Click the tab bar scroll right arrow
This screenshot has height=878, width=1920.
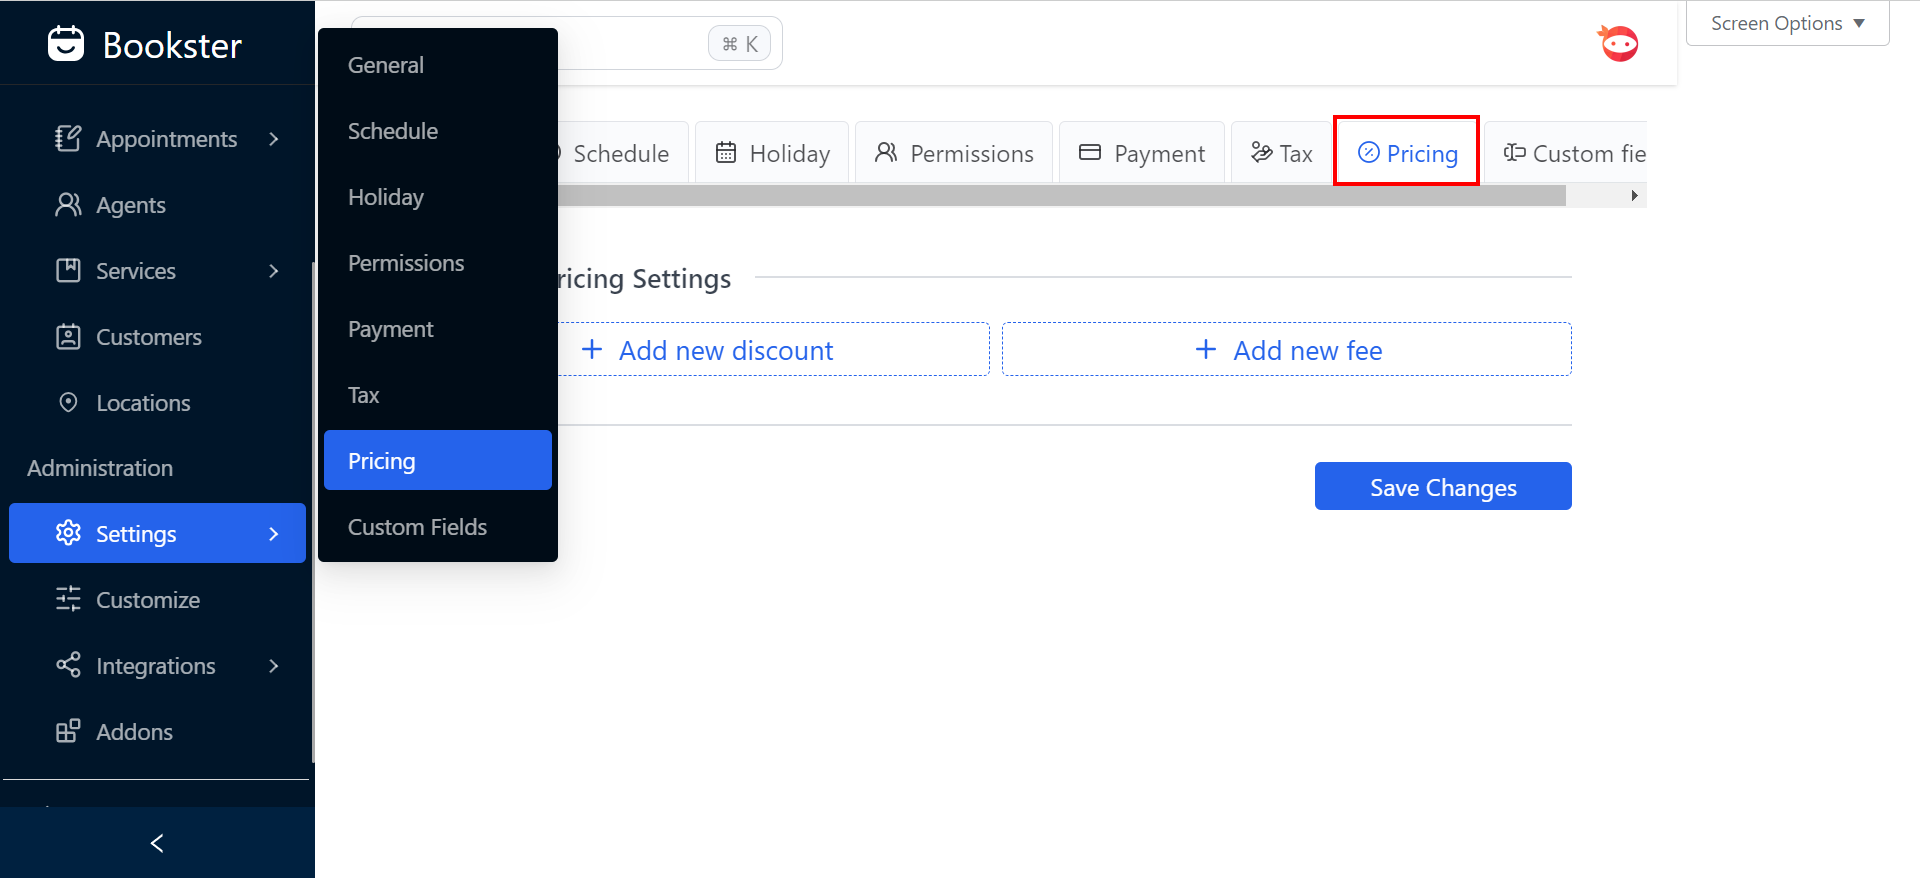click(1634, 196)
